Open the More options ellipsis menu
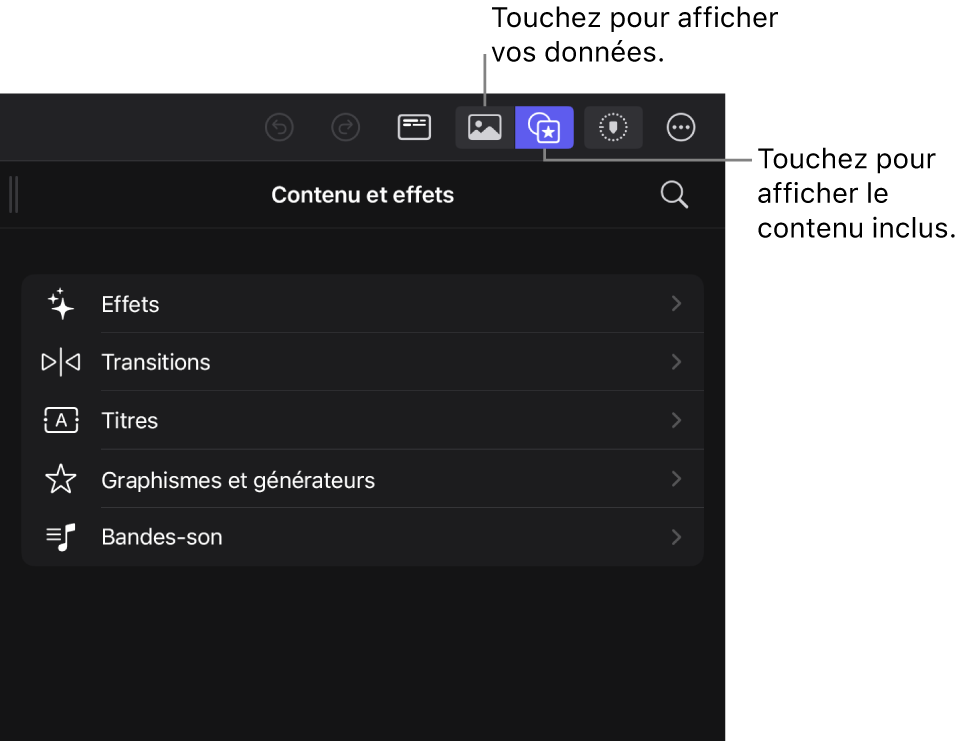Viewport: 966px width, 742px height. 681,127
